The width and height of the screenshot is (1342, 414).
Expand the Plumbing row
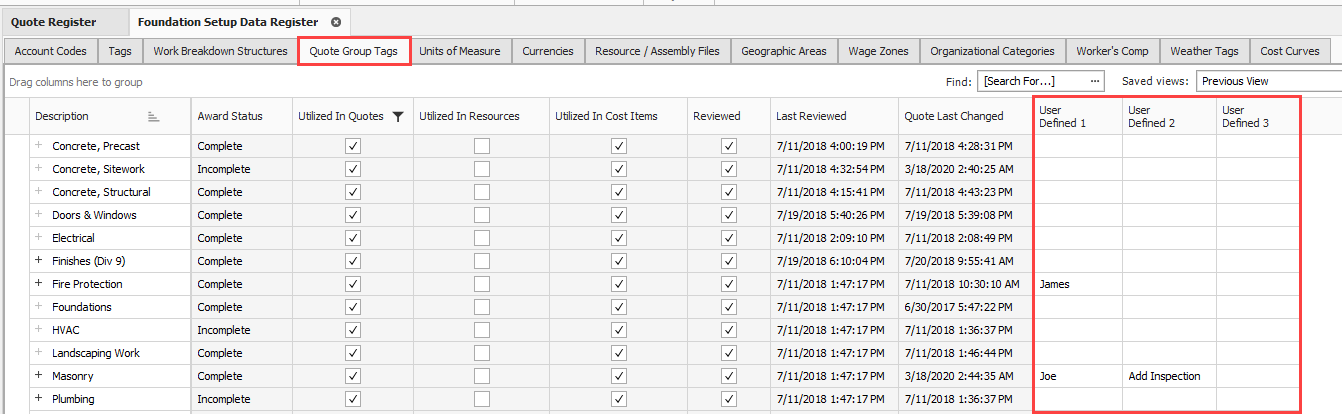tap(39, 399)
